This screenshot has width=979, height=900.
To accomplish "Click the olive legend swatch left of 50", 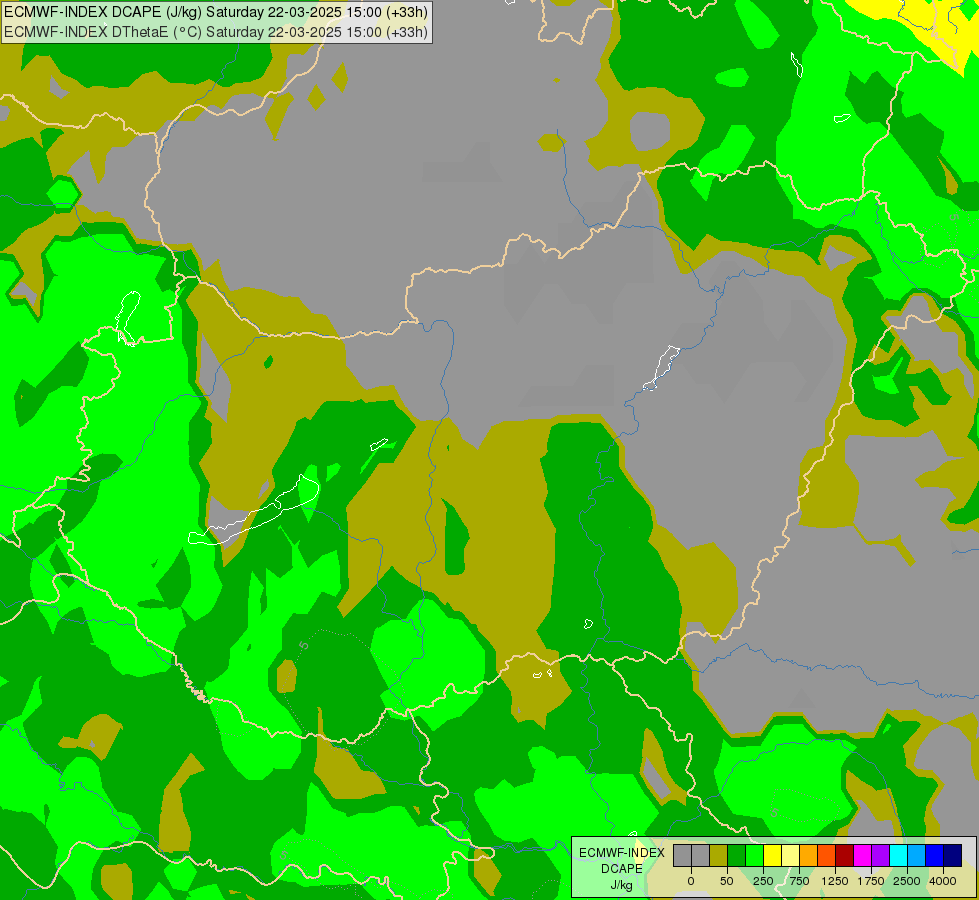I will tap(719, 855).
